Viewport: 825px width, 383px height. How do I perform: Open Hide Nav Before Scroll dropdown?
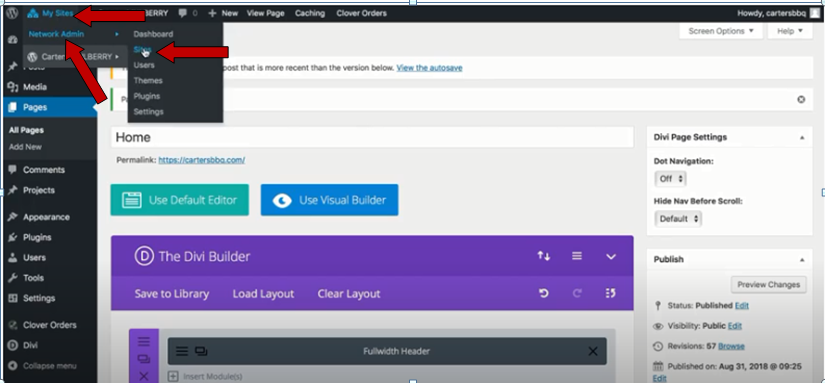coord(678,219)
